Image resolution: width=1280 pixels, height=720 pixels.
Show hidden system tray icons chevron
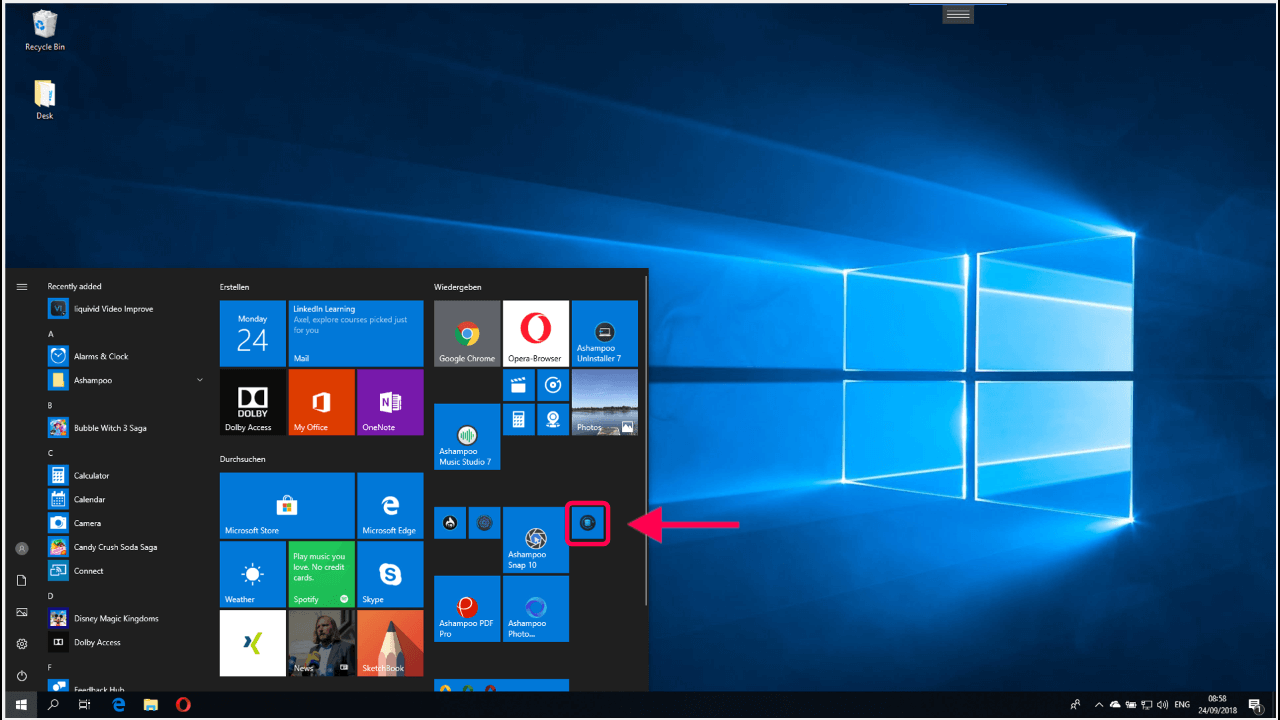pyautogui.click(x=1099, y=705)
